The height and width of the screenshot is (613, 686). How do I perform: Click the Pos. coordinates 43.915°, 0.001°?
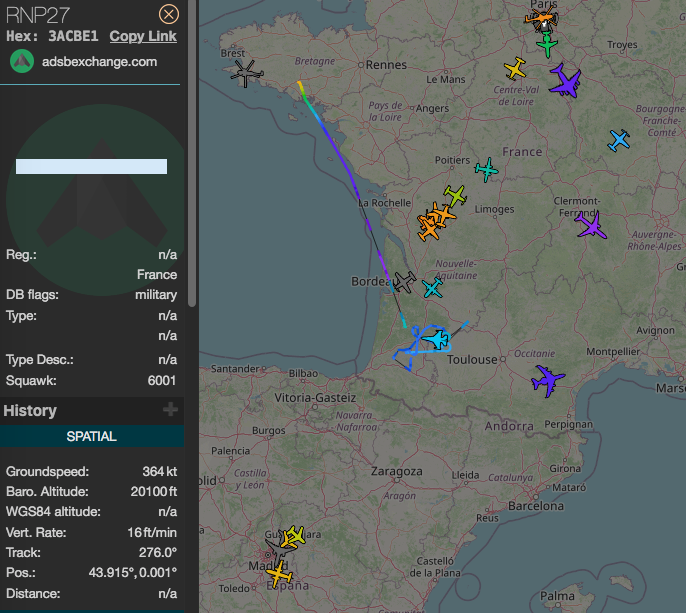[x=133, y=573]
